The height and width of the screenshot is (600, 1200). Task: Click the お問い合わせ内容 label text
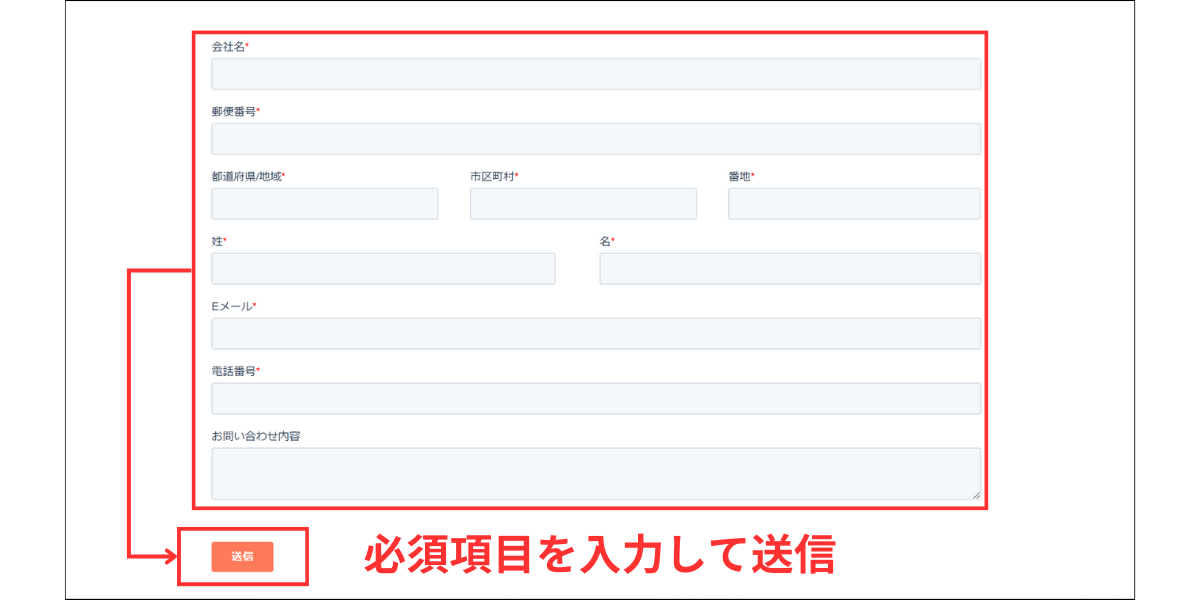point(256,437)
